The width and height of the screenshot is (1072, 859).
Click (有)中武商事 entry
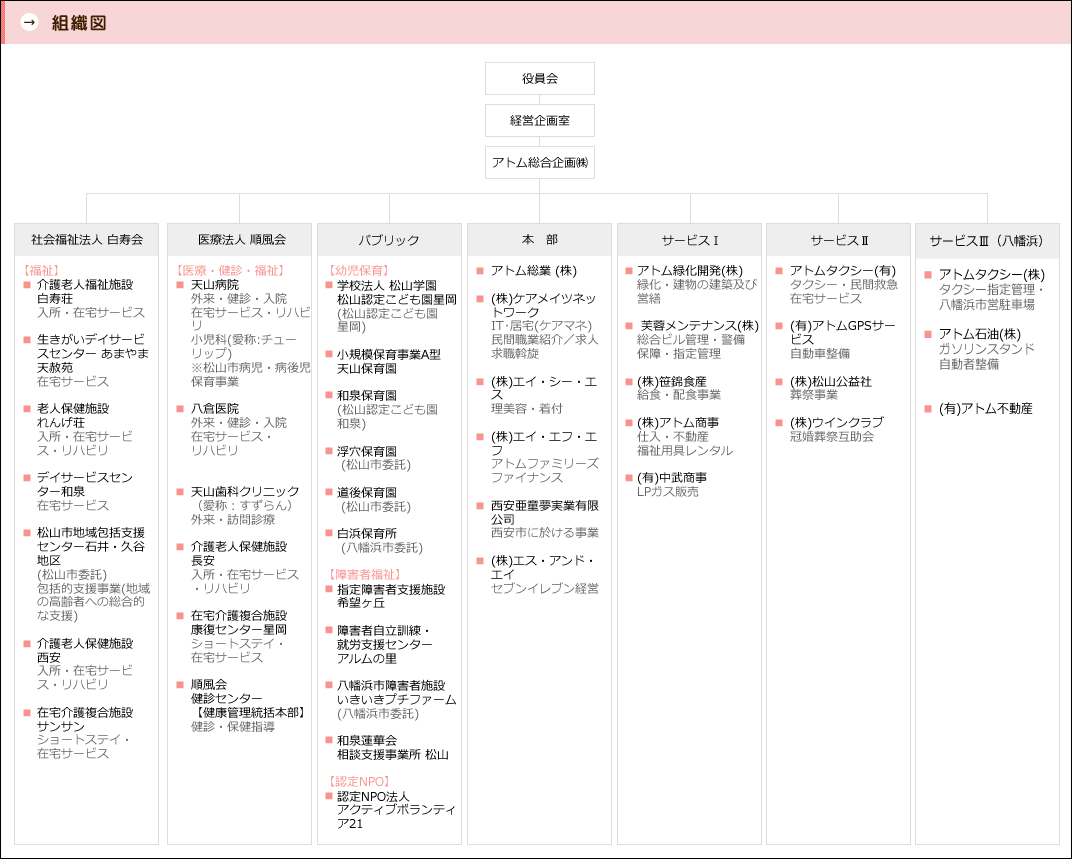(x=671, y=477)
